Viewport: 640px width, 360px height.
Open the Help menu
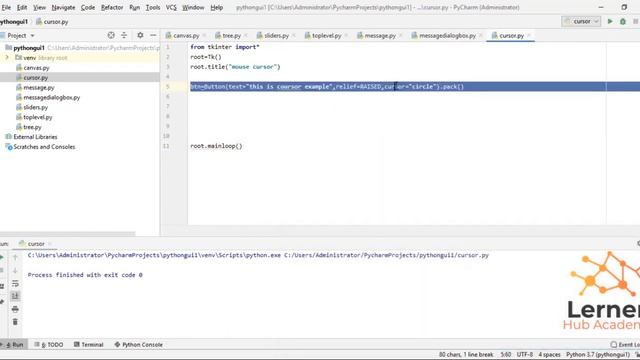tap(216, 7)
